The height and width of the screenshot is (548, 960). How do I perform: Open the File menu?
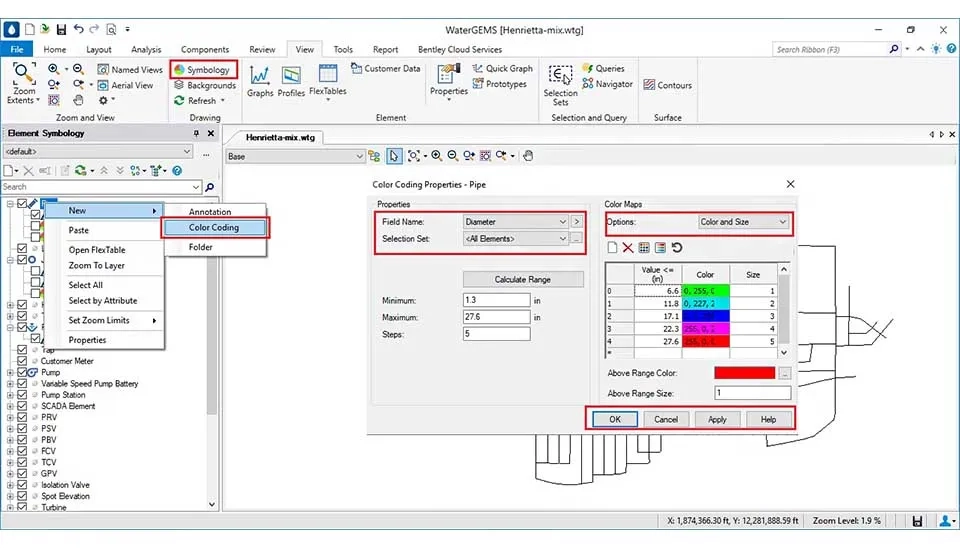point(17,50)
